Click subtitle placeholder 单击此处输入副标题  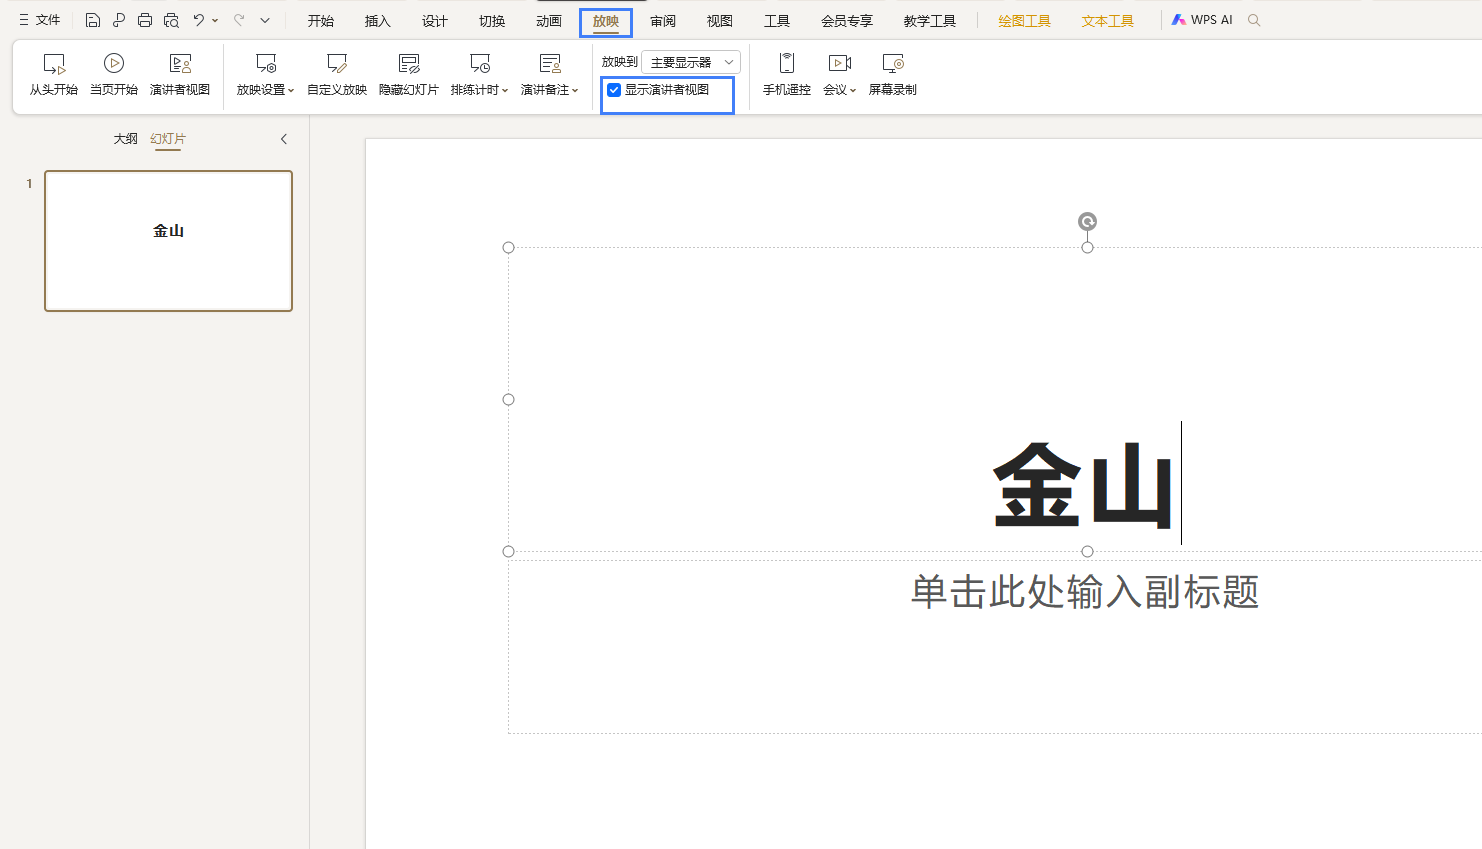point(1084,592)
